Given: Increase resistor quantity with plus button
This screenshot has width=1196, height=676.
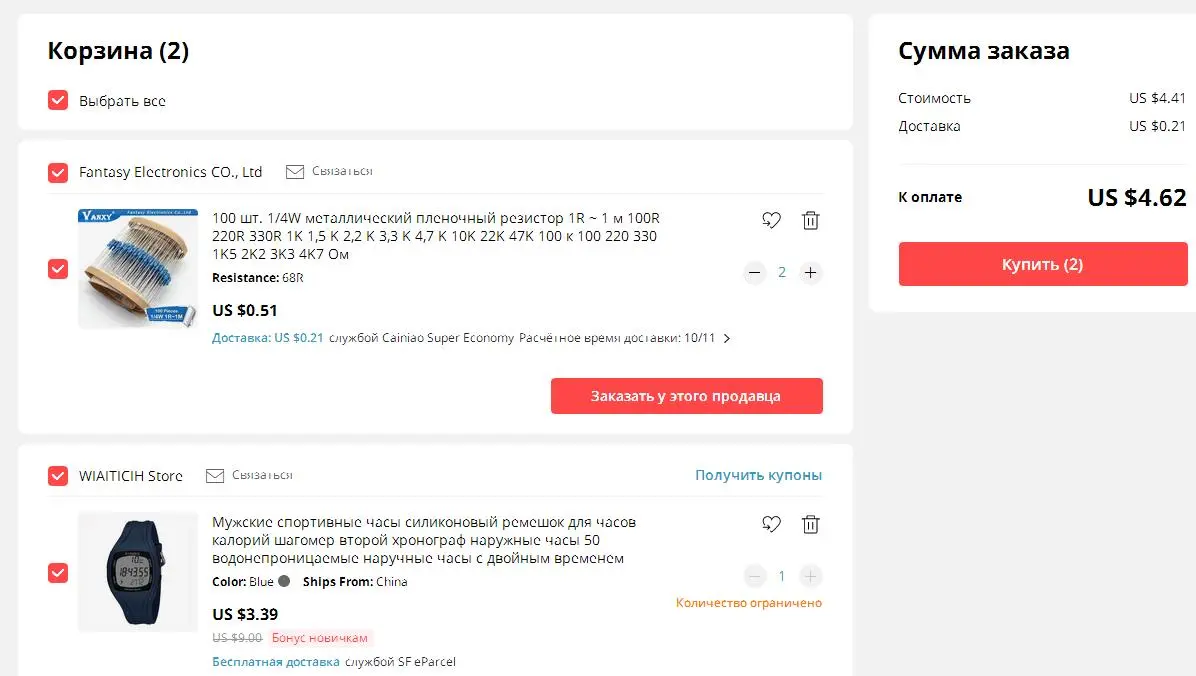Looking at the screenshot, I should coord(810,272).
